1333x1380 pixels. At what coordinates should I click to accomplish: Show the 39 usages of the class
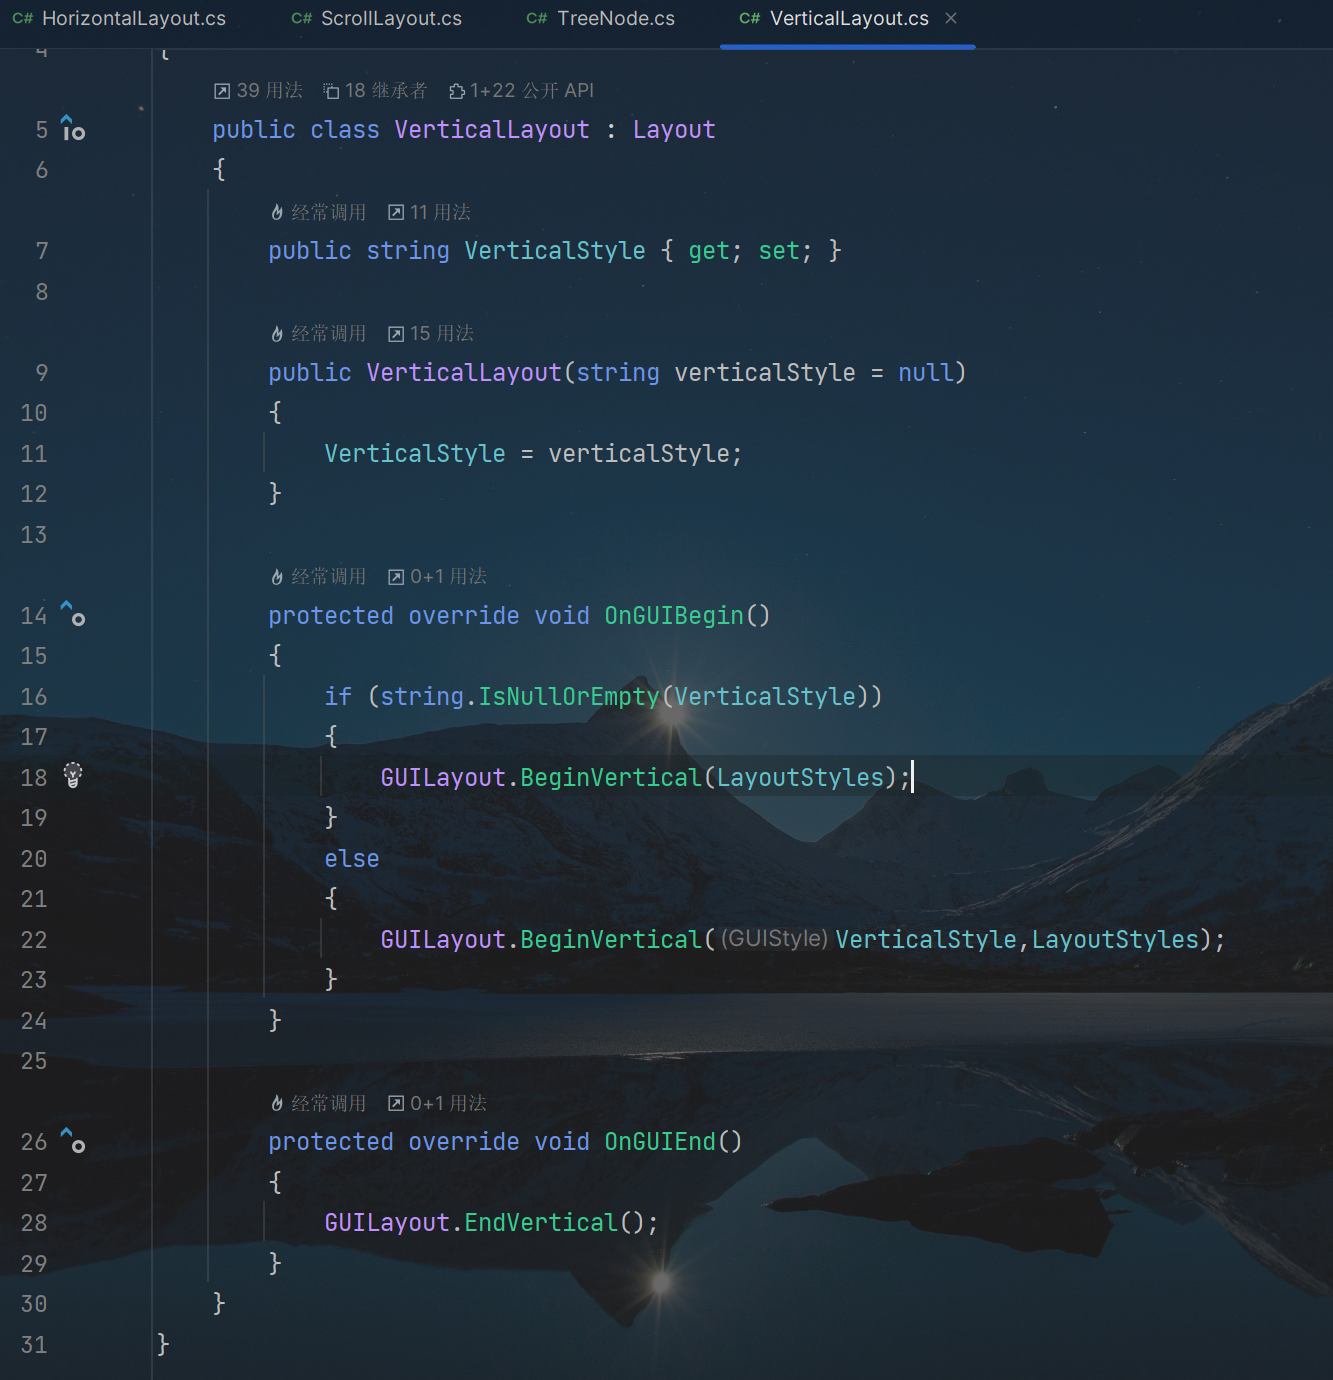(258, 91)
